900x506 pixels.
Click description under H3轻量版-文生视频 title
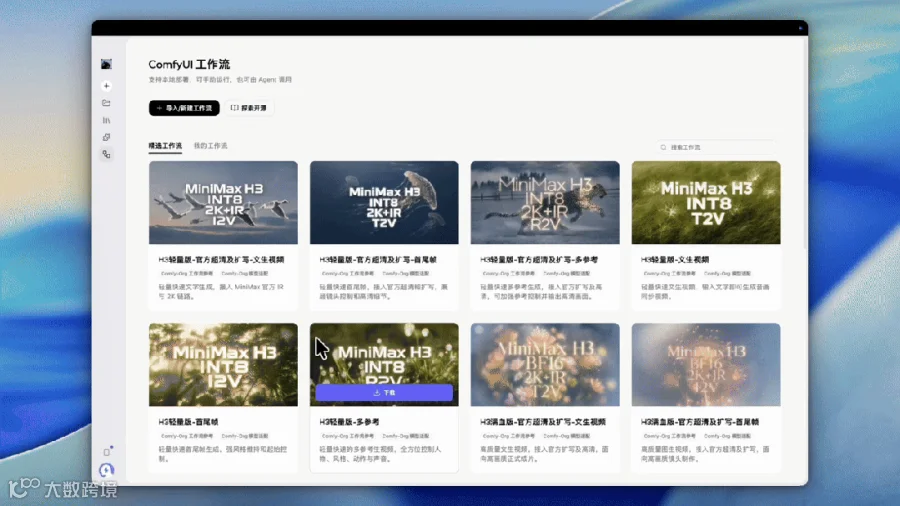click(705, 291)
